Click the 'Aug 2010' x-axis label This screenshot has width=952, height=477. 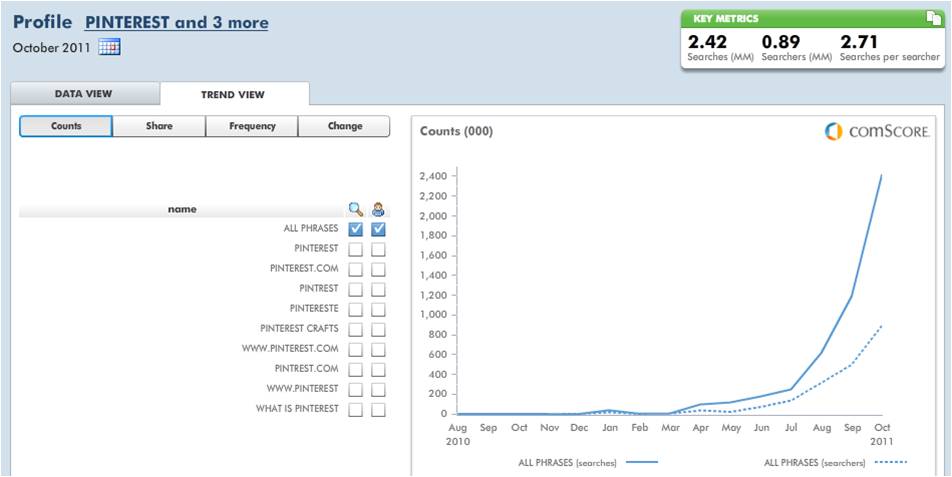tap(458, 435)
